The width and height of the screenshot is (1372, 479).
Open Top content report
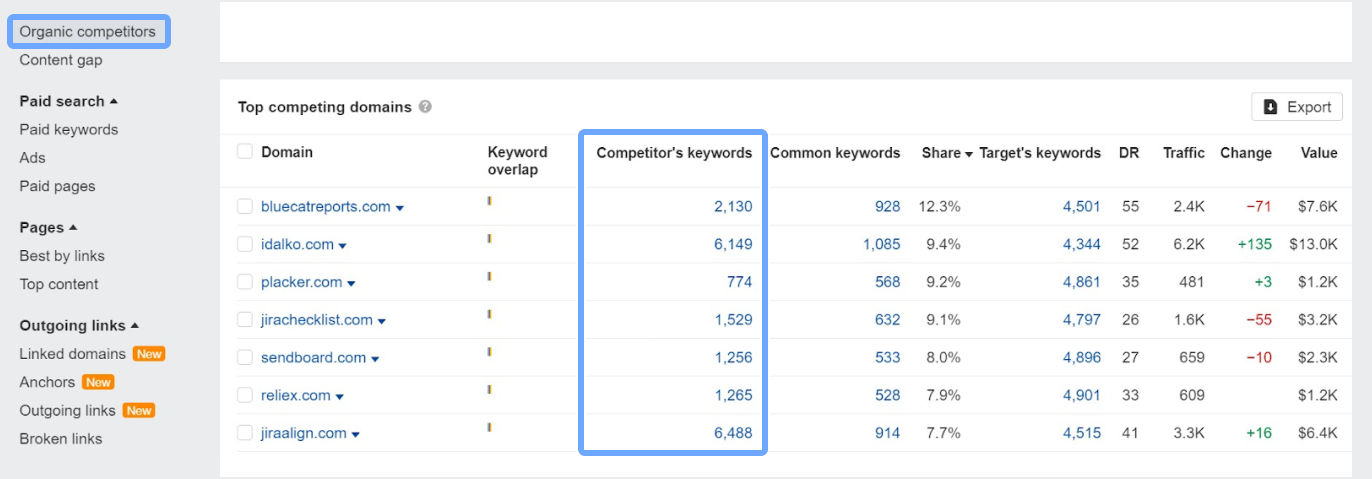pyautogui.click(x=59, y=284)
